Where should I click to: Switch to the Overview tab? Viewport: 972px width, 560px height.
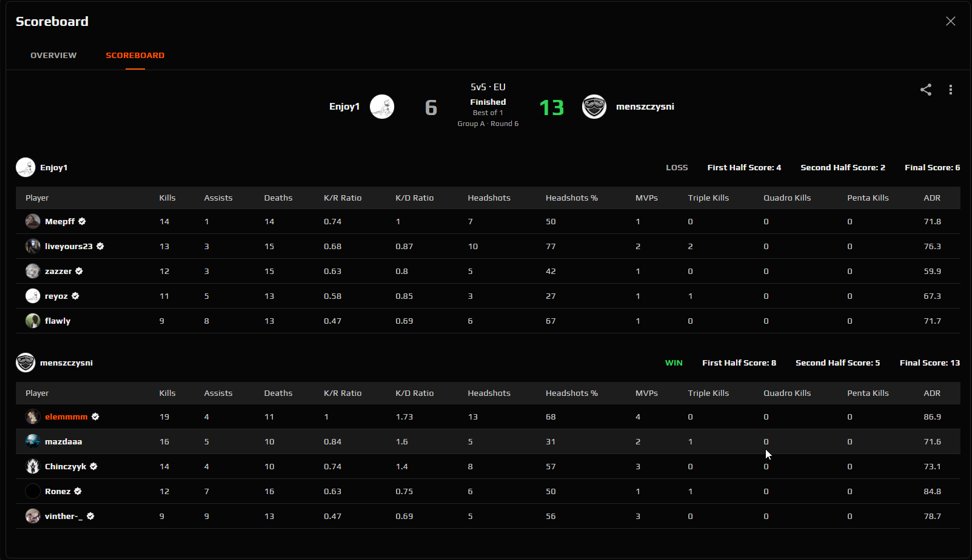53,55
